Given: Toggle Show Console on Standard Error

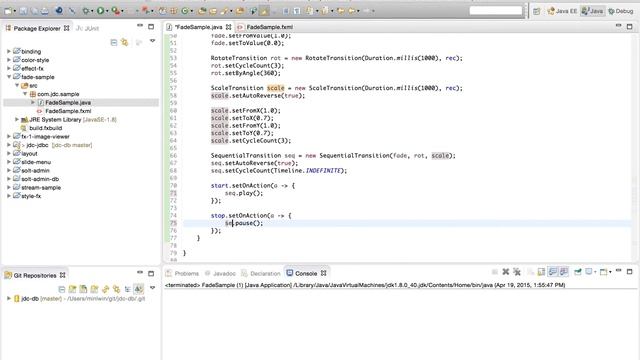Looking at the screenshot, I should [564, 272].
